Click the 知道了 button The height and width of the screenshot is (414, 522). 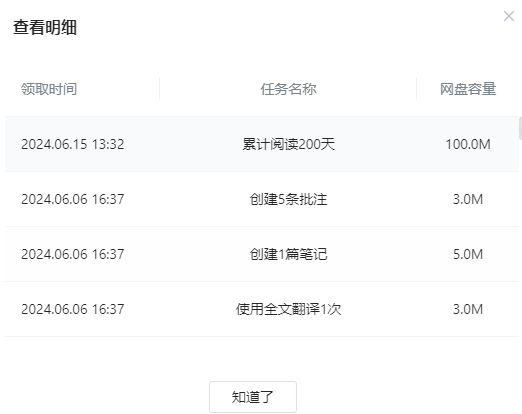click(253, 397)
